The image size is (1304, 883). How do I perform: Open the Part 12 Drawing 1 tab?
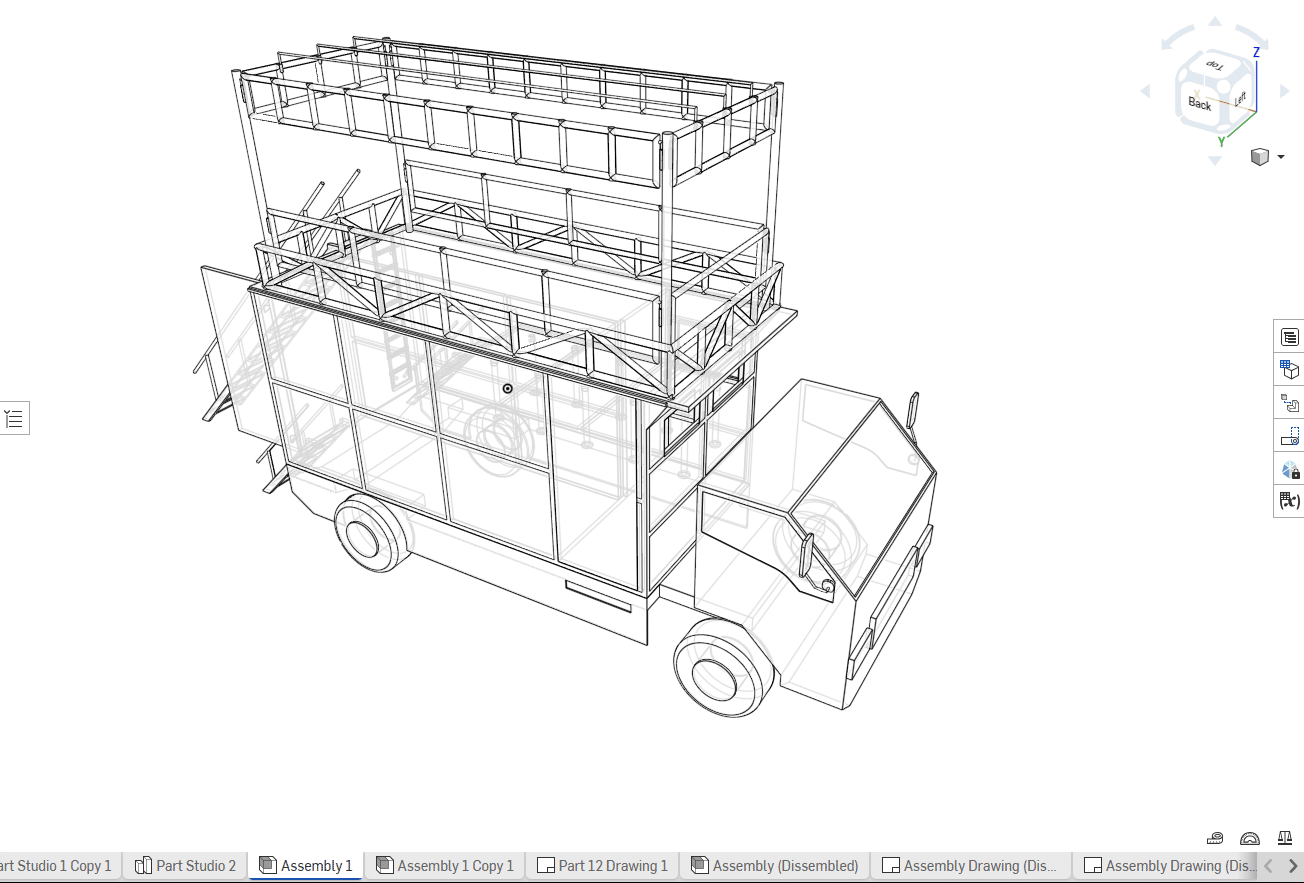(x=603, y=866)
